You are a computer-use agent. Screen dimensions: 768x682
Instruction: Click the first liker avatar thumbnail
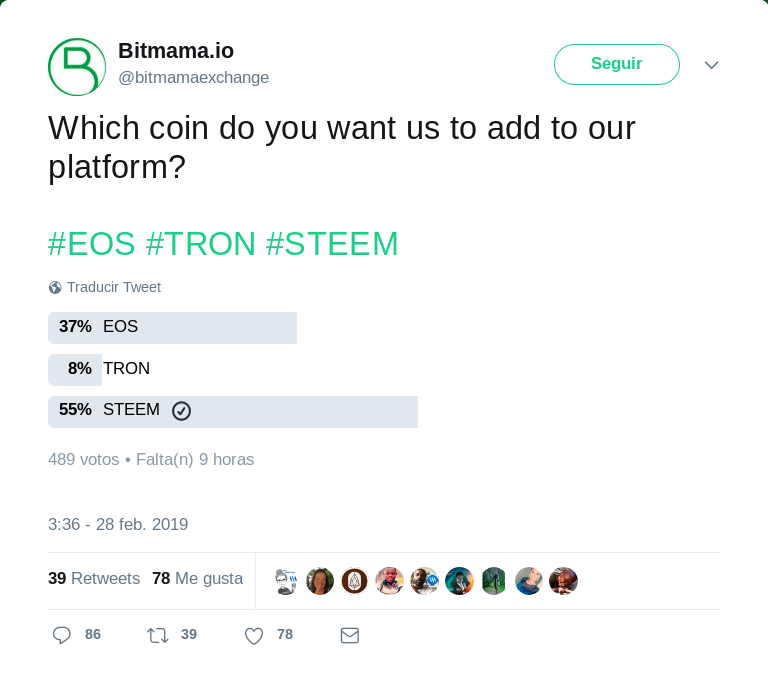pos(286,581)
